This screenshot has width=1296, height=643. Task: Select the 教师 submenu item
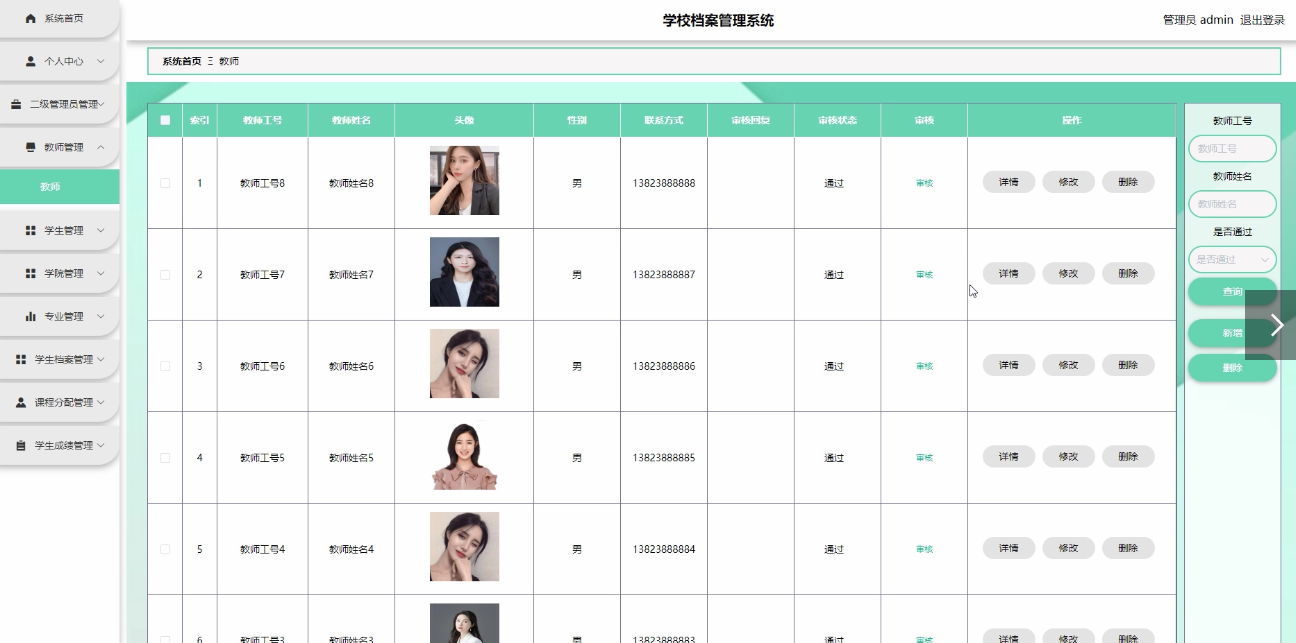(50, 187)
